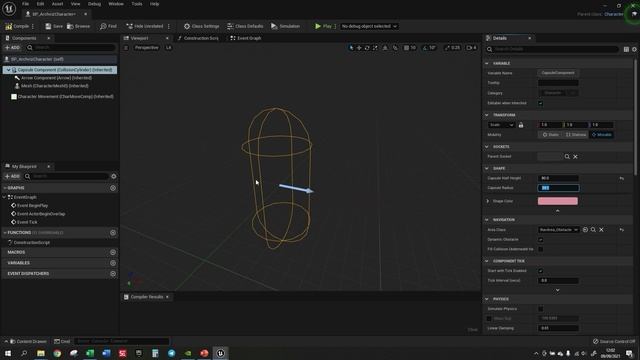Collapse the Sockets section
640x360 pixels.
click(487, 147)
